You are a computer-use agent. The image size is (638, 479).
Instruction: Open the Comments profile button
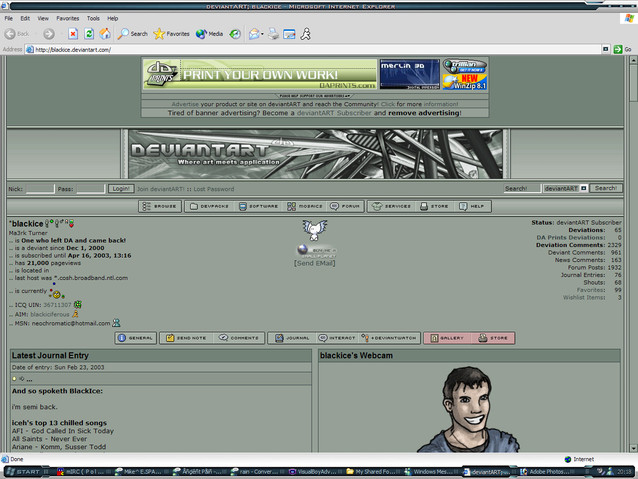click(239, 338)
